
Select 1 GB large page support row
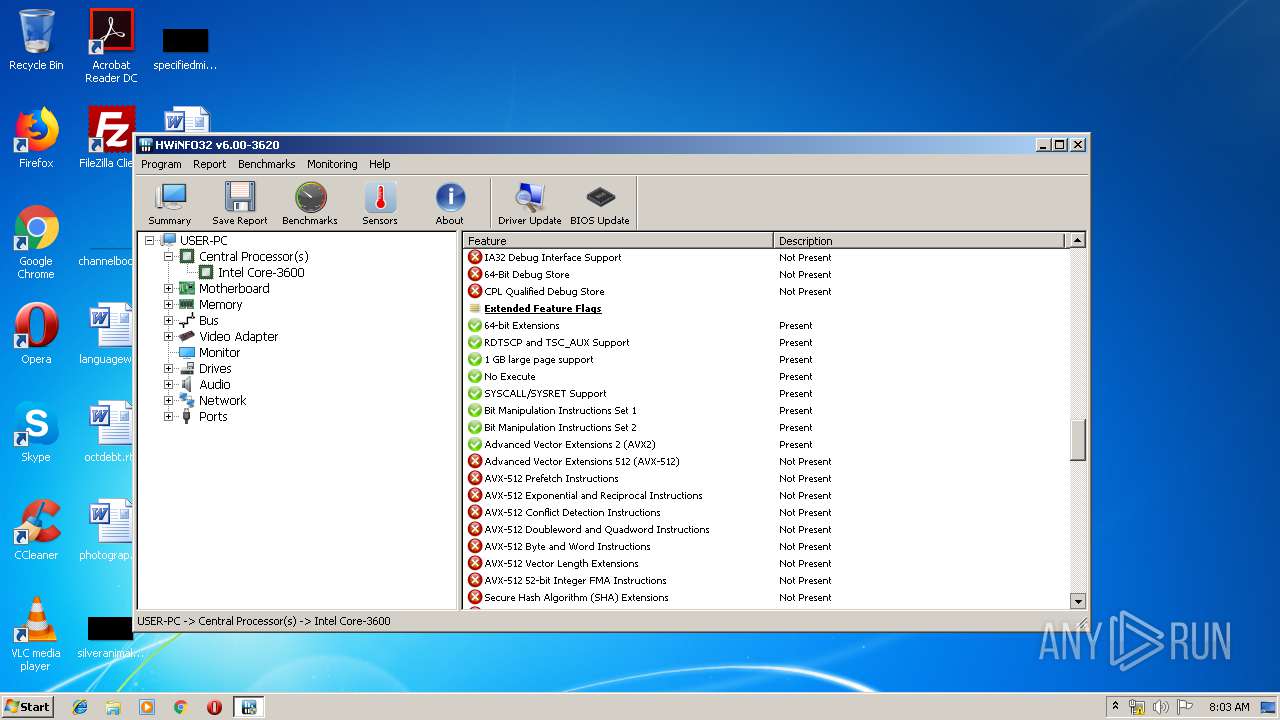766,359
